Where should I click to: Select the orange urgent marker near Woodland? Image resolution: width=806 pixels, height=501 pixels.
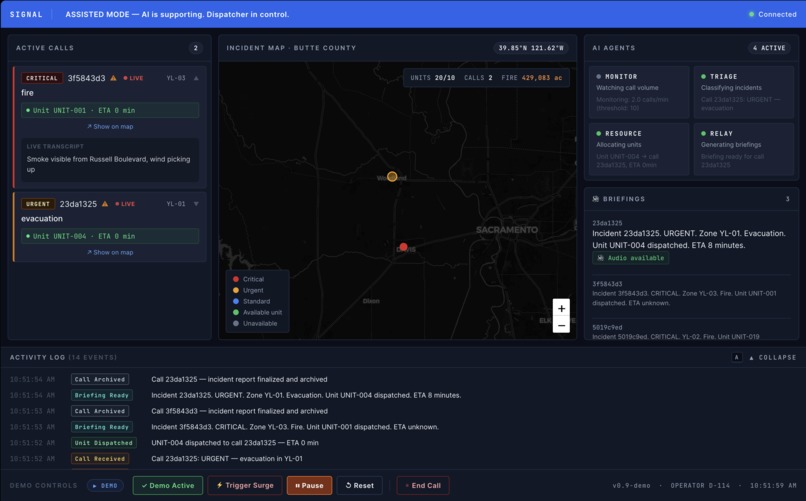click(x=392, y=176)
